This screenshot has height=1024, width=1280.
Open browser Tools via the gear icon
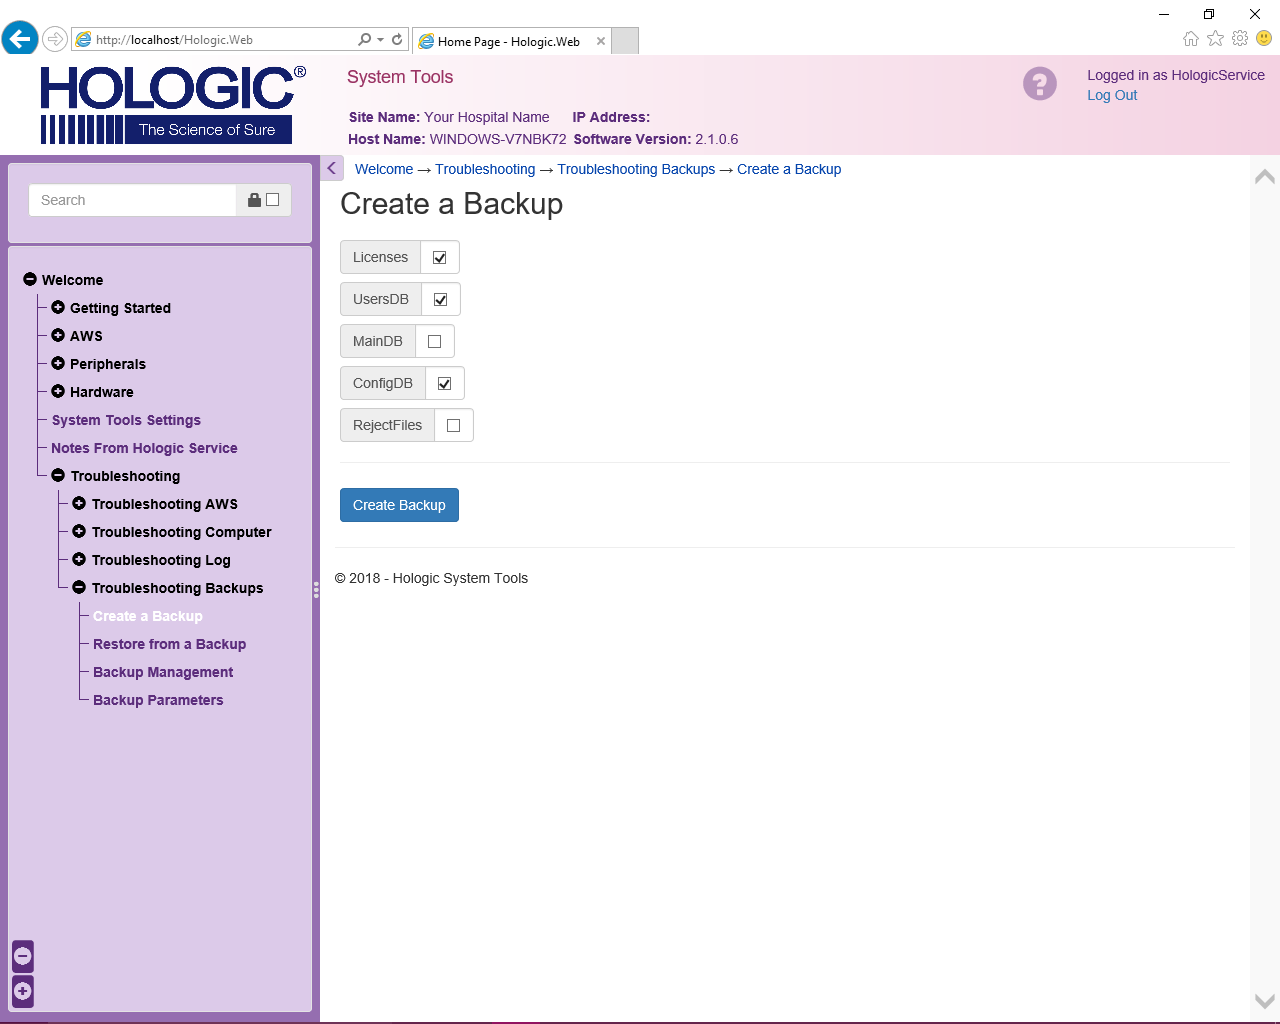pyautogui.click(x=1238, y=38)
